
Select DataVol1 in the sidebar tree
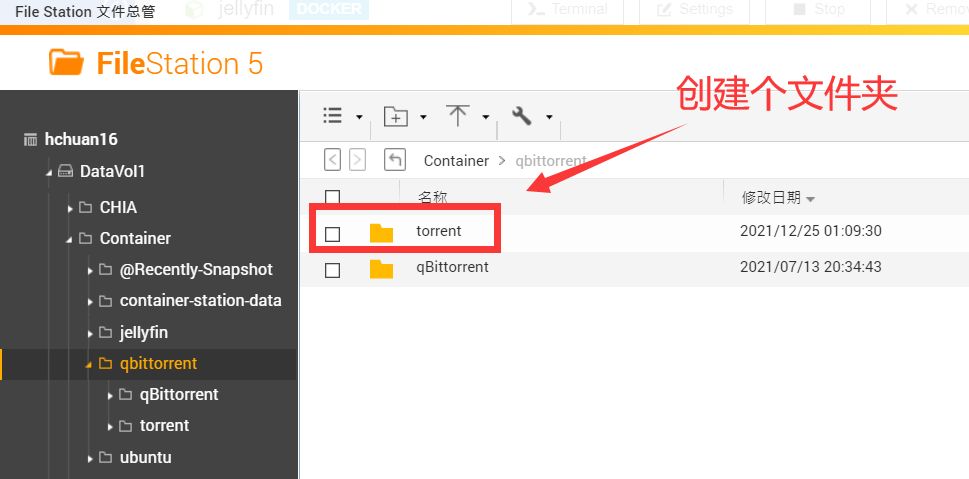click(x=112, y=171)
